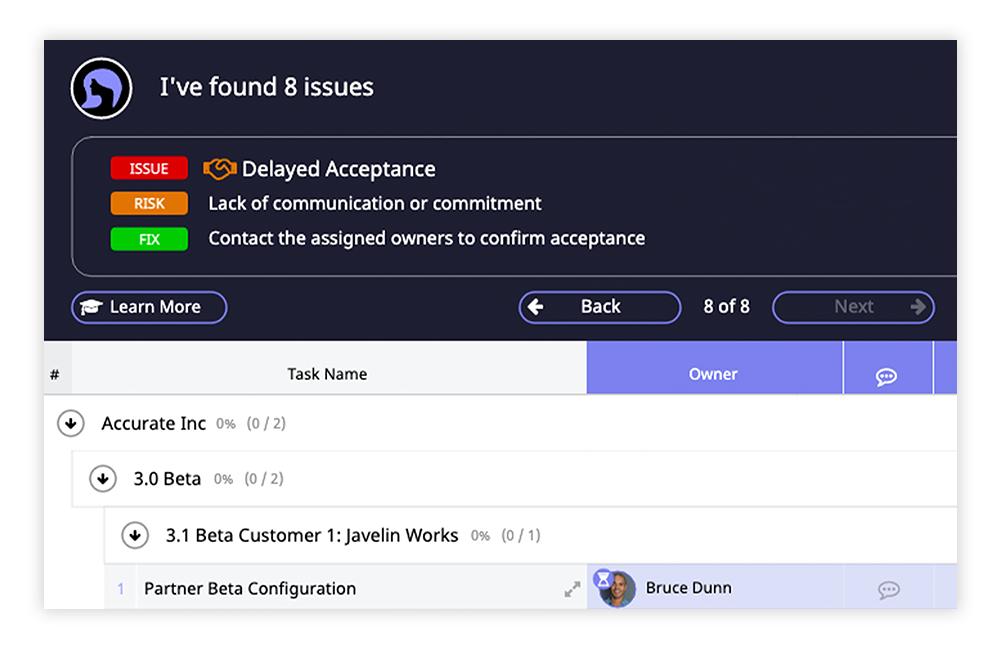Open the Learn More link
Viewport: 1000px width, 650px height.
click(154, 307)
